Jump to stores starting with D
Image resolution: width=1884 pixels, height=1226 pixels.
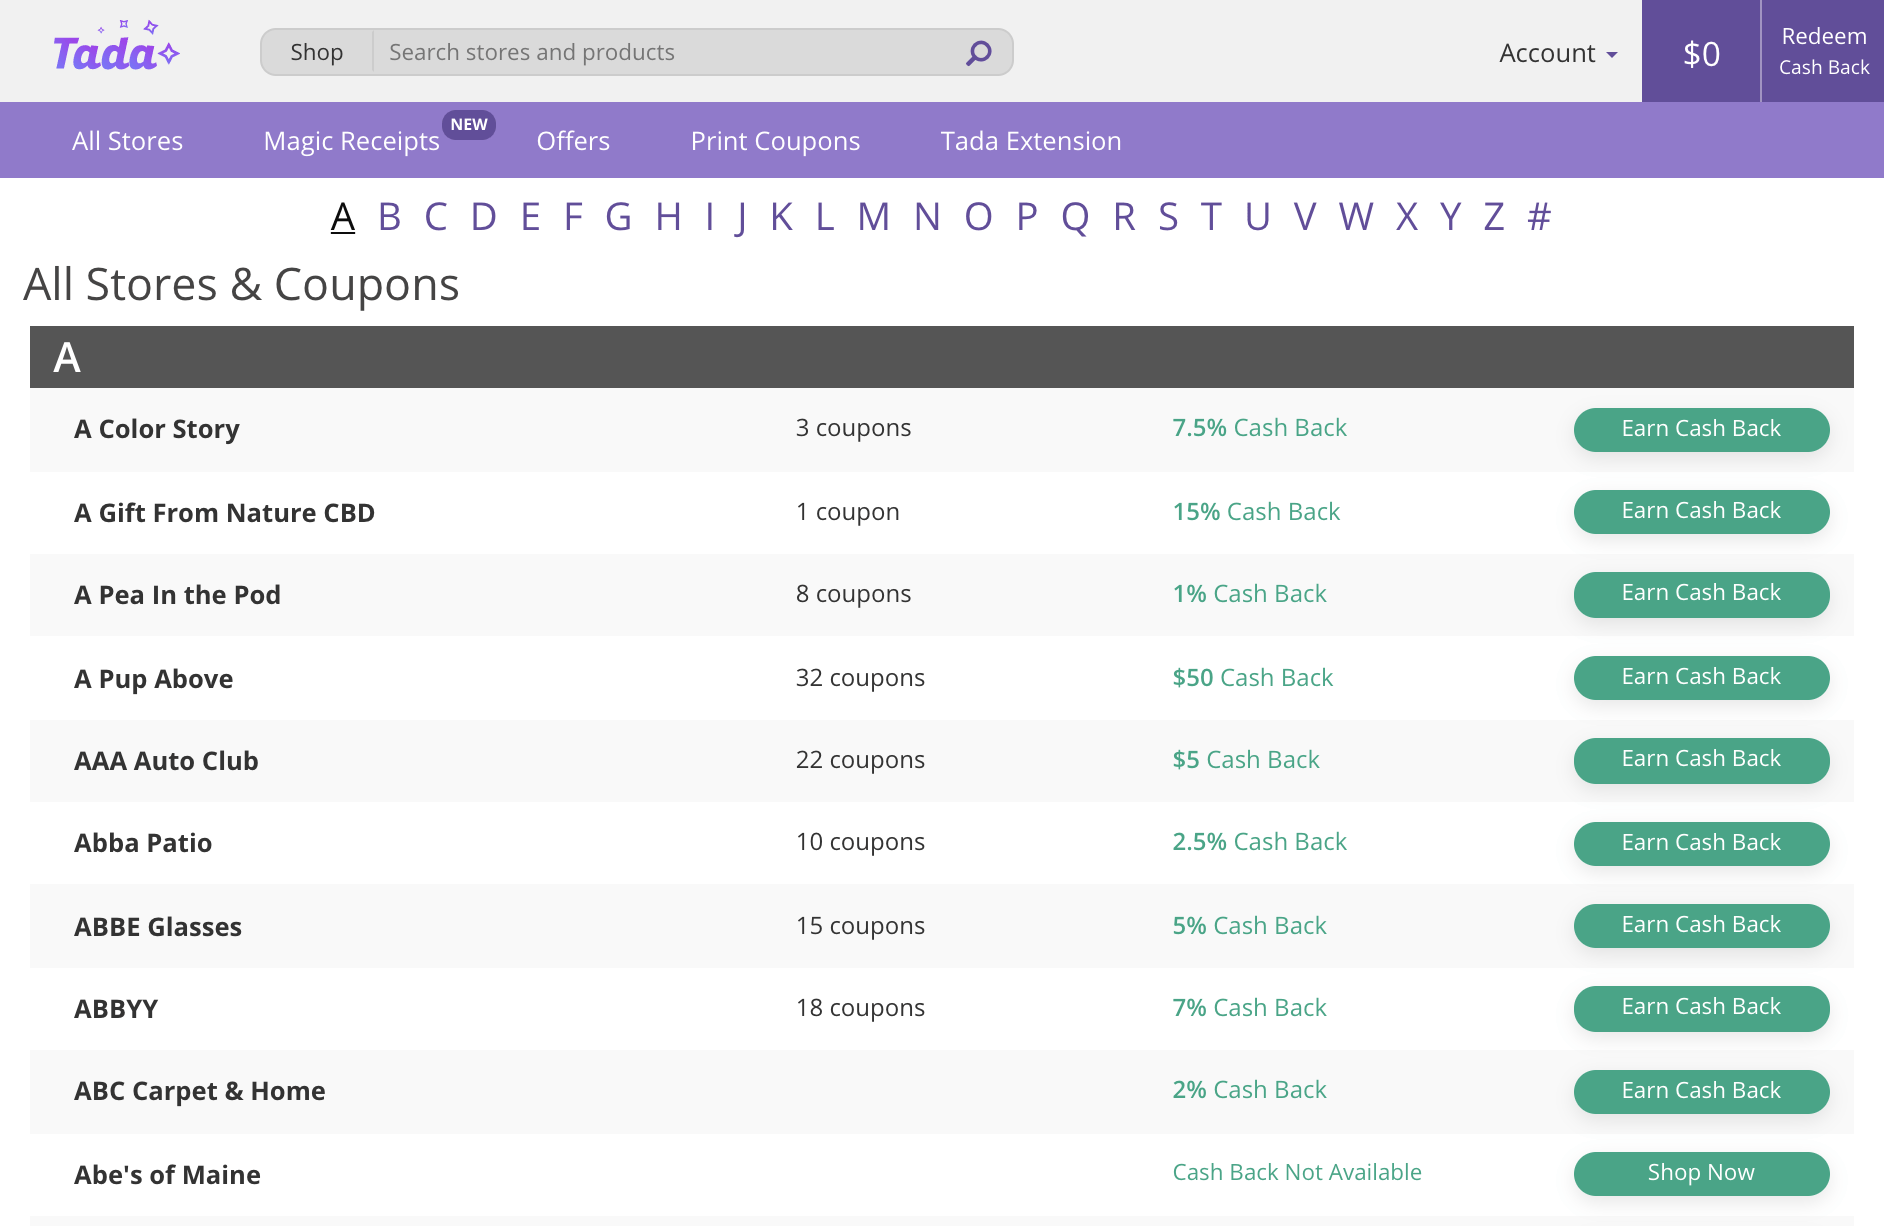pos(483,216)
